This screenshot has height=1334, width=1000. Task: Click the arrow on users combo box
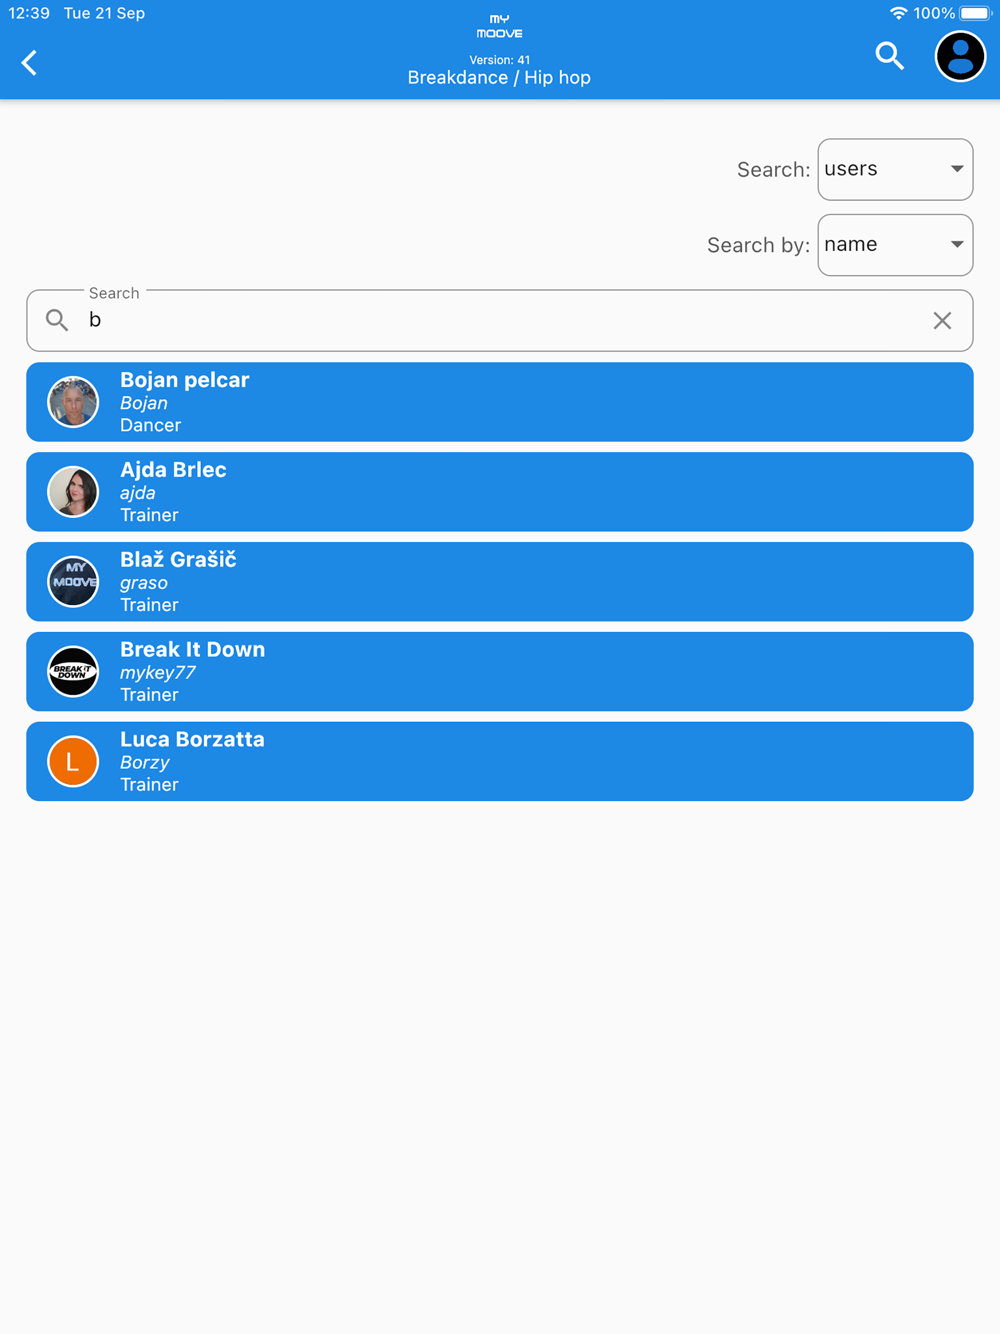(x=956, y=169)
